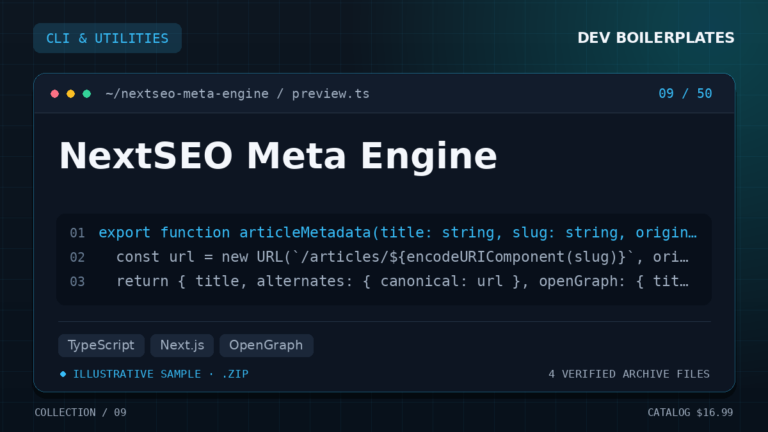
Task: Click the red window dot
Action: point(55,94)
